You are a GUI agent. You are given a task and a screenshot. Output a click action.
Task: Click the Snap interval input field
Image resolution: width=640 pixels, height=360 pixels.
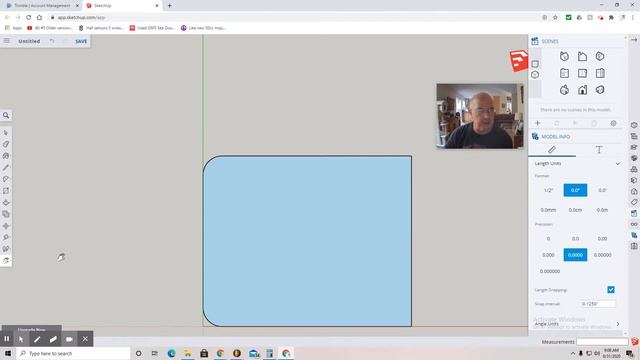pos(598,304)
